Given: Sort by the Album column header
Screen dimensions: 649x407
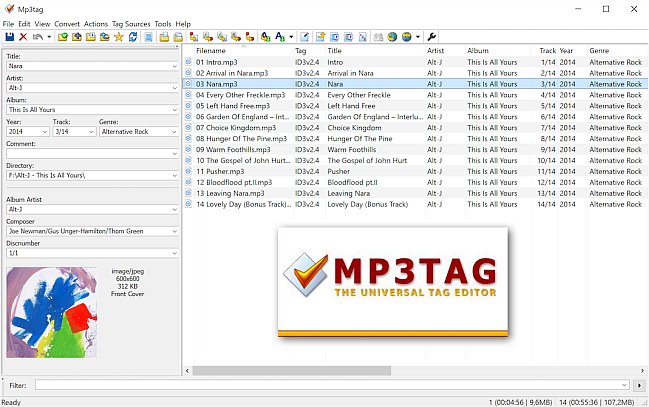Looking at the screenshot, I should [x=478, y=51].
